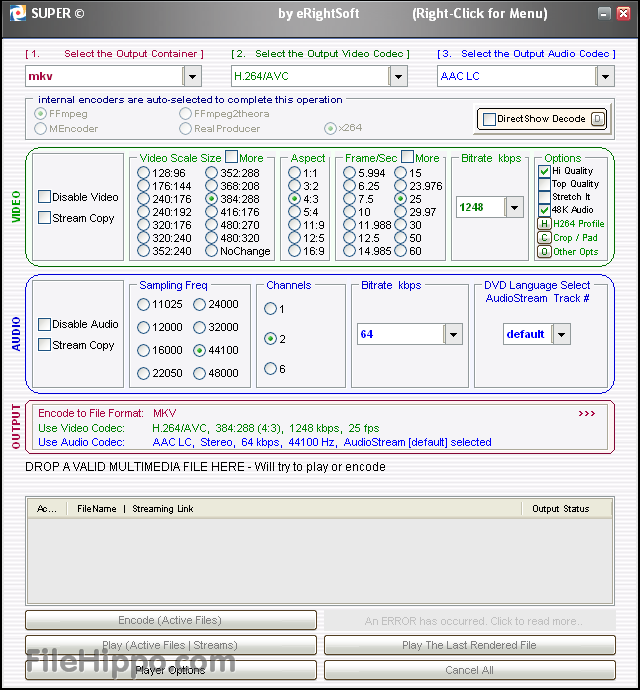This screenshot has height=690, width=640.
Task: Expand the audio Bitrate kbps dropdown
Action: [x=453, y=334]
